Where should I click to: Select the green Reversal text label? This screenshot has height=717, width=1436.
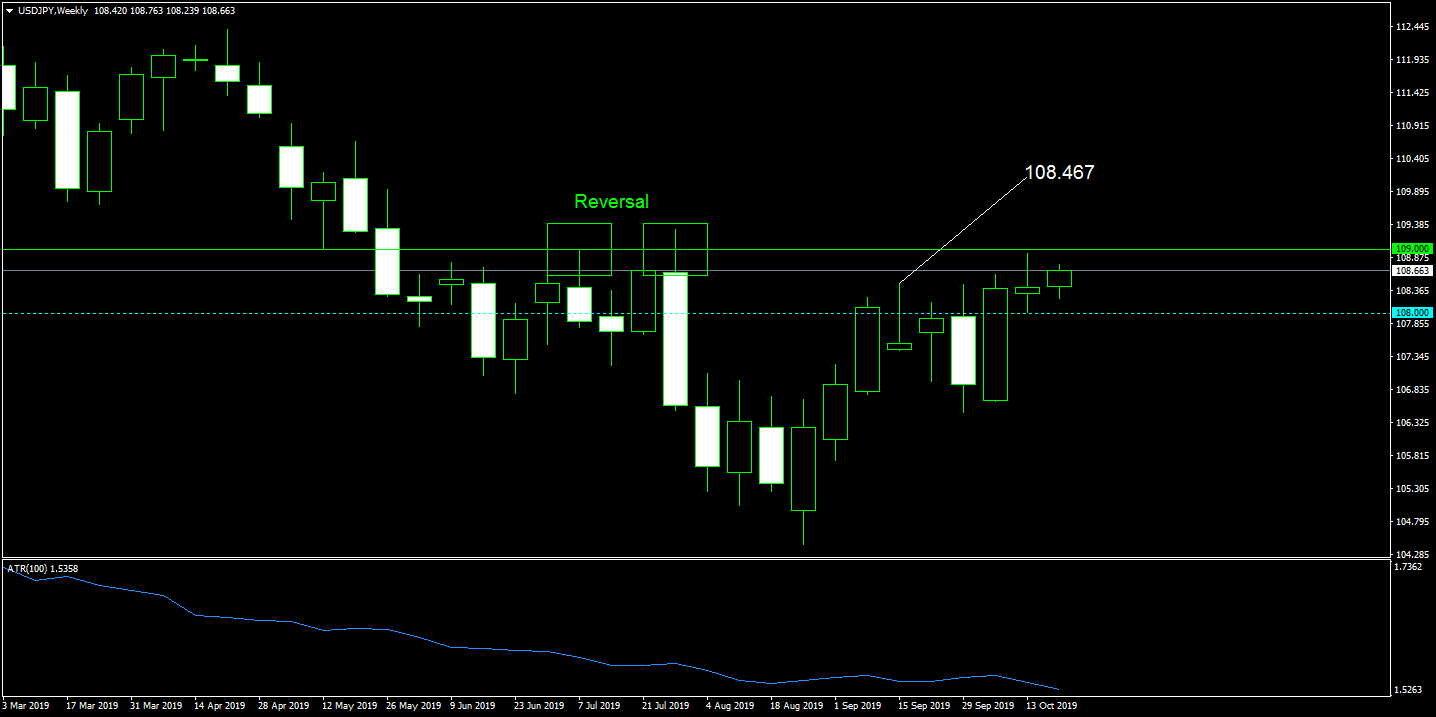(x=611, y=201)
